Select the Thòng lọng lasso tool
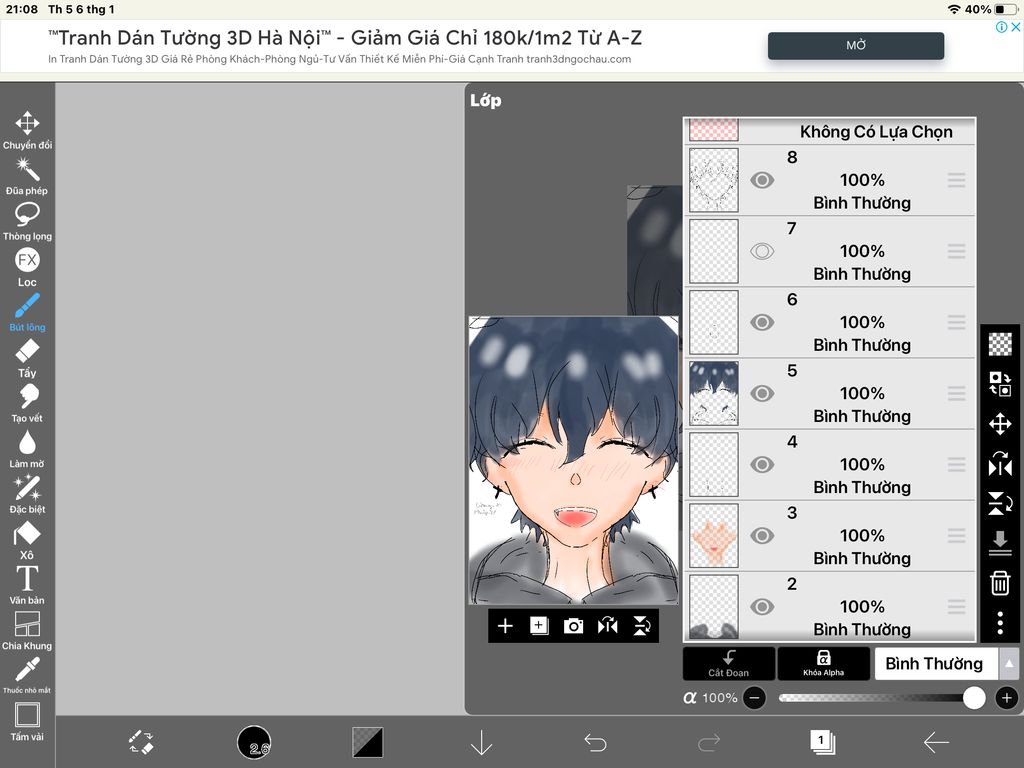This screenshot has width=1024, height=768. click(27, 222)
